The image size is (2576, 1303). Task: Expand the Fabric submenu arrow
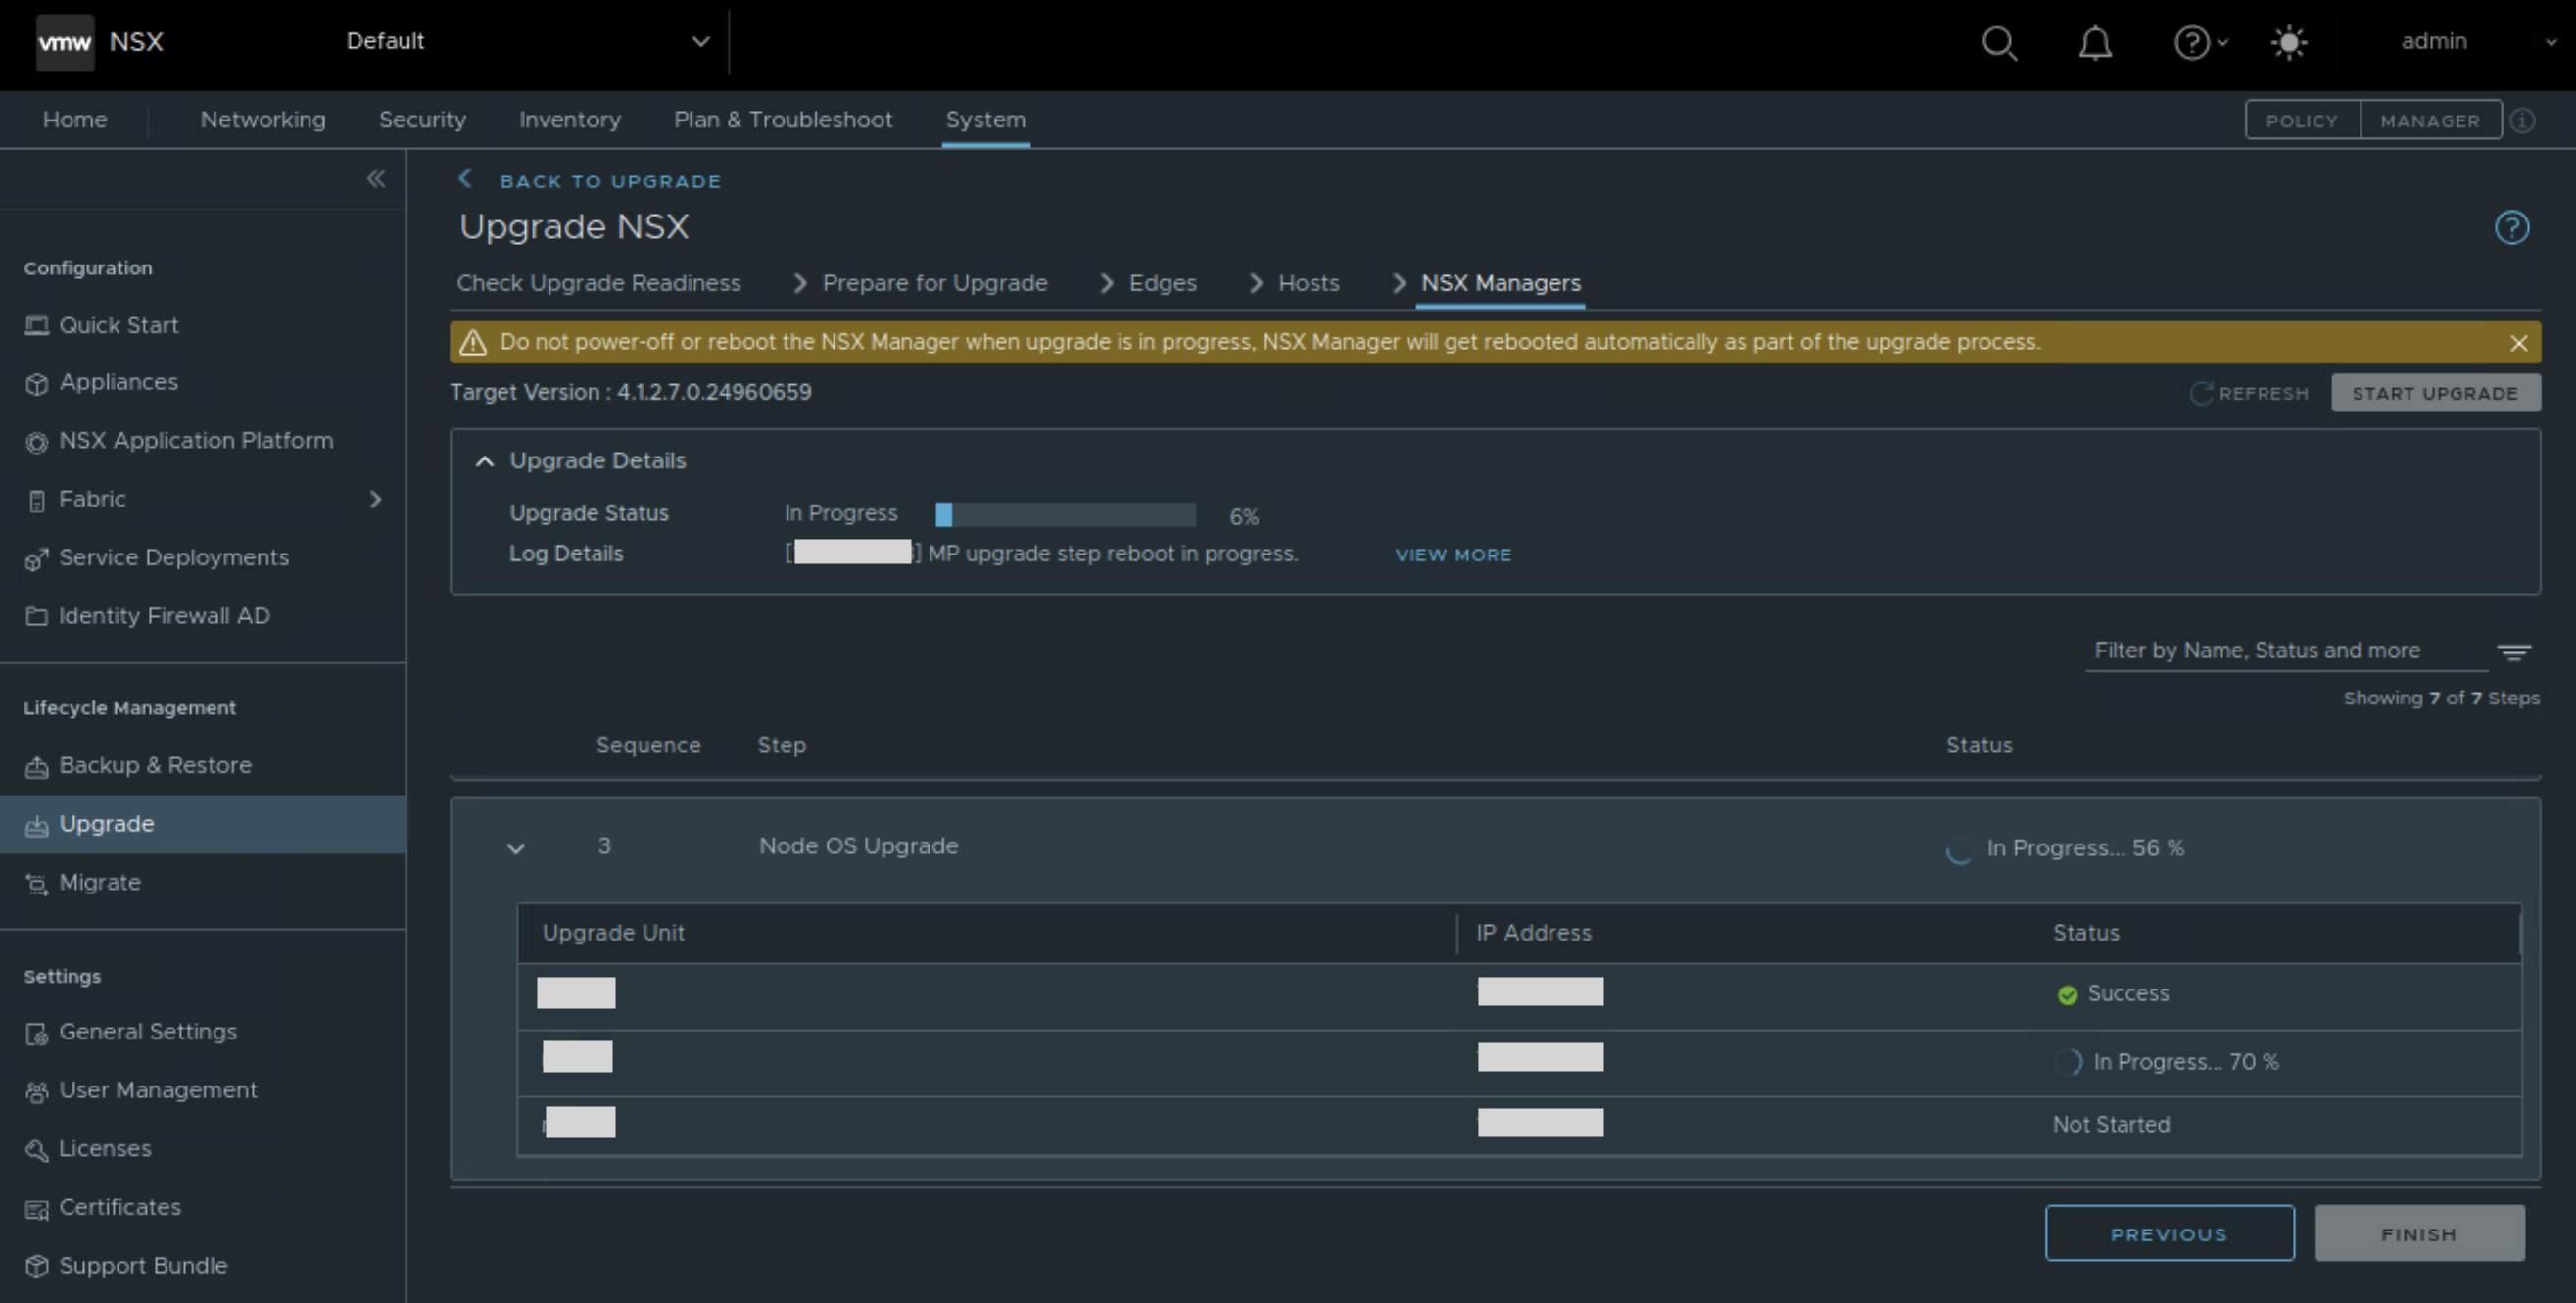(376, 499)
